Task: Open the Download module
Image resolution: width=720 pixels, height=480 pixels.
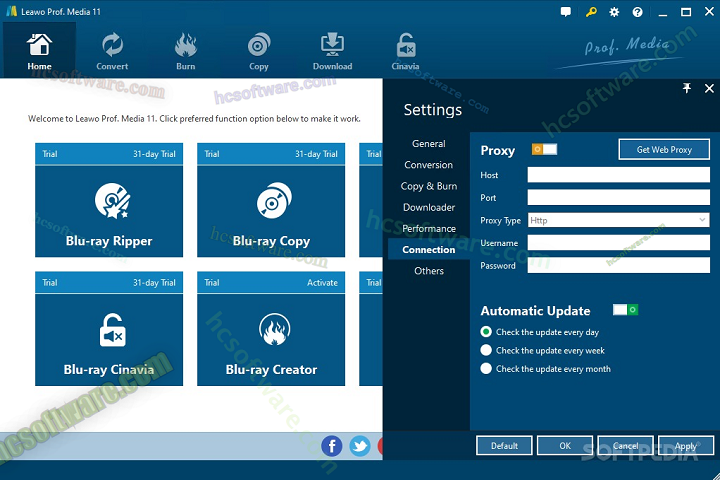Action: point(332,51)
